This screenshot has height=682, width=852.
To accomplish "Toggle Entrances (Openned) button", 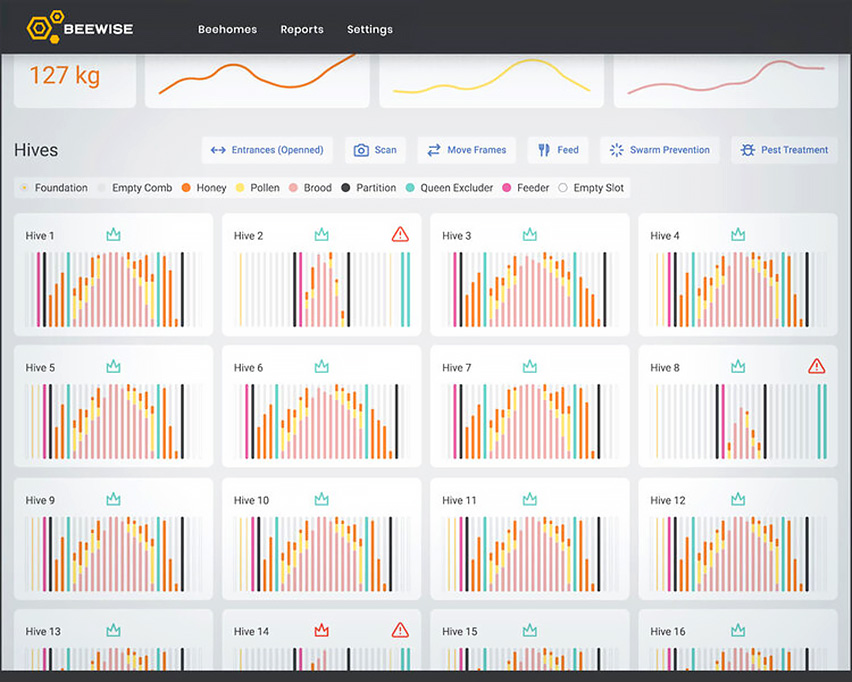I will [x=267, y=150].
